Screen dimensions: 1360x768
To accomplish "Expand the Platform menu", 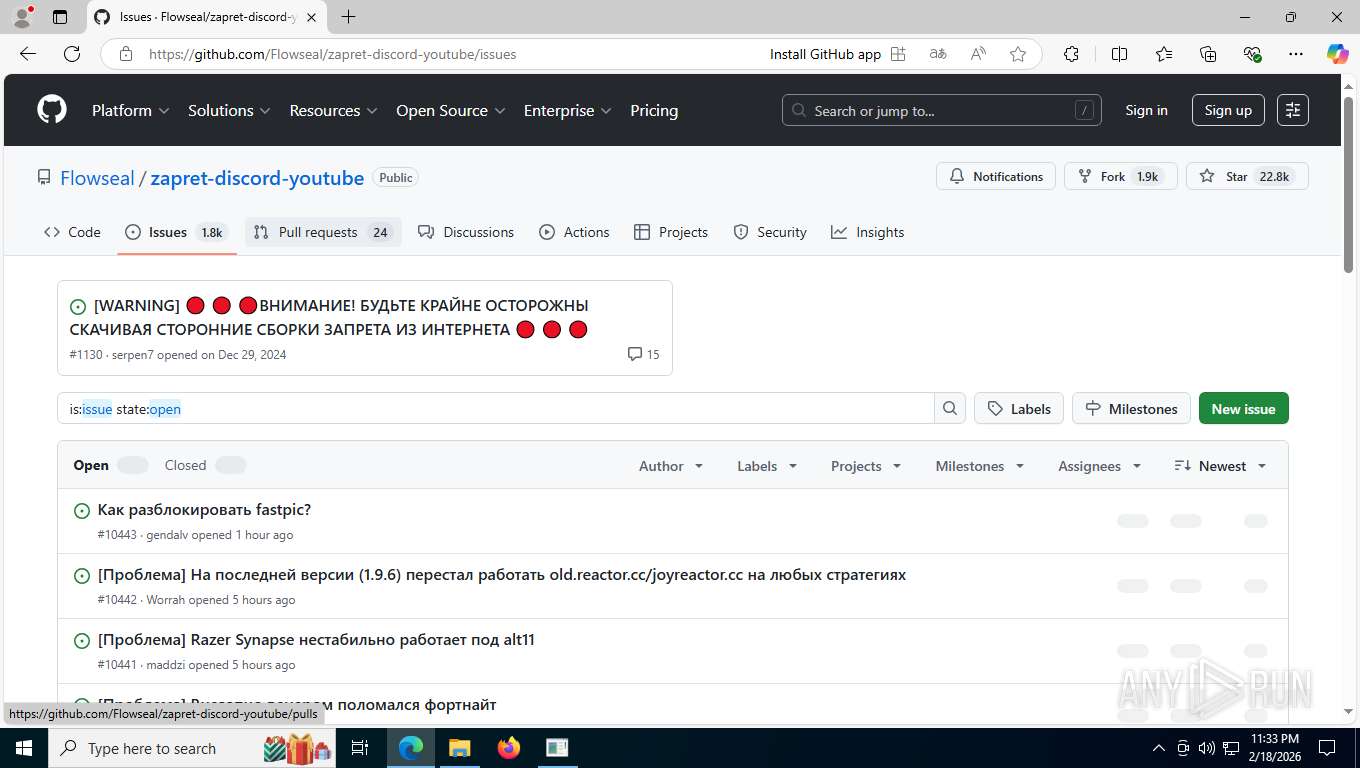I will tap(131, 111).
